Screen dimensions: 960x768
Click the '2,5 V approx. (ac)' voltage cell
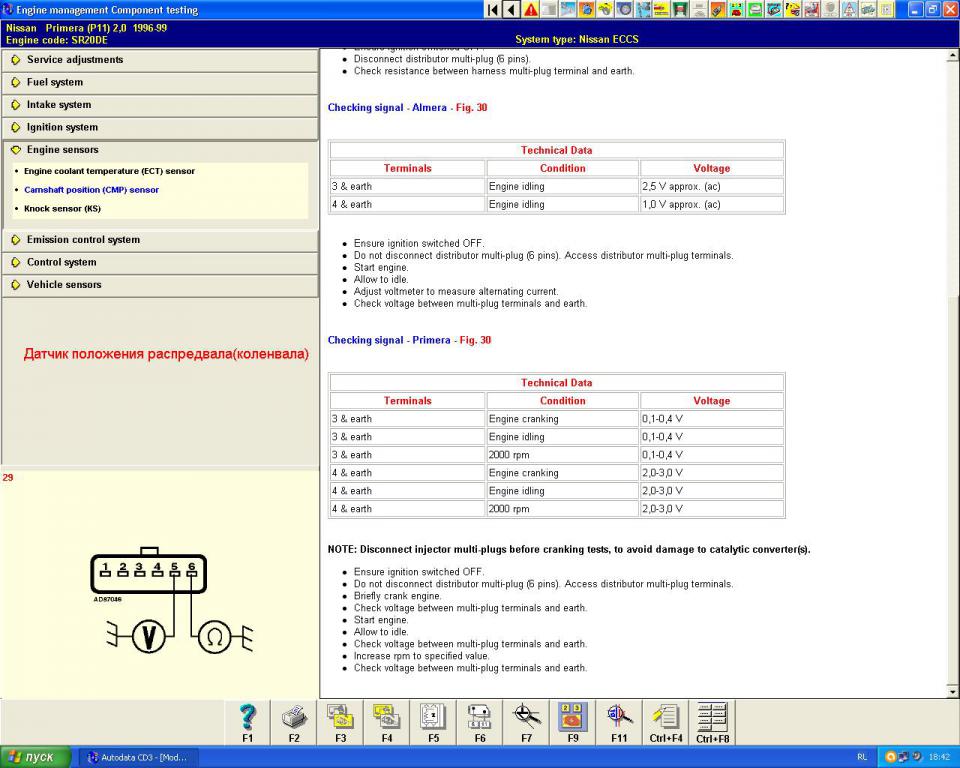click(711, 187)
